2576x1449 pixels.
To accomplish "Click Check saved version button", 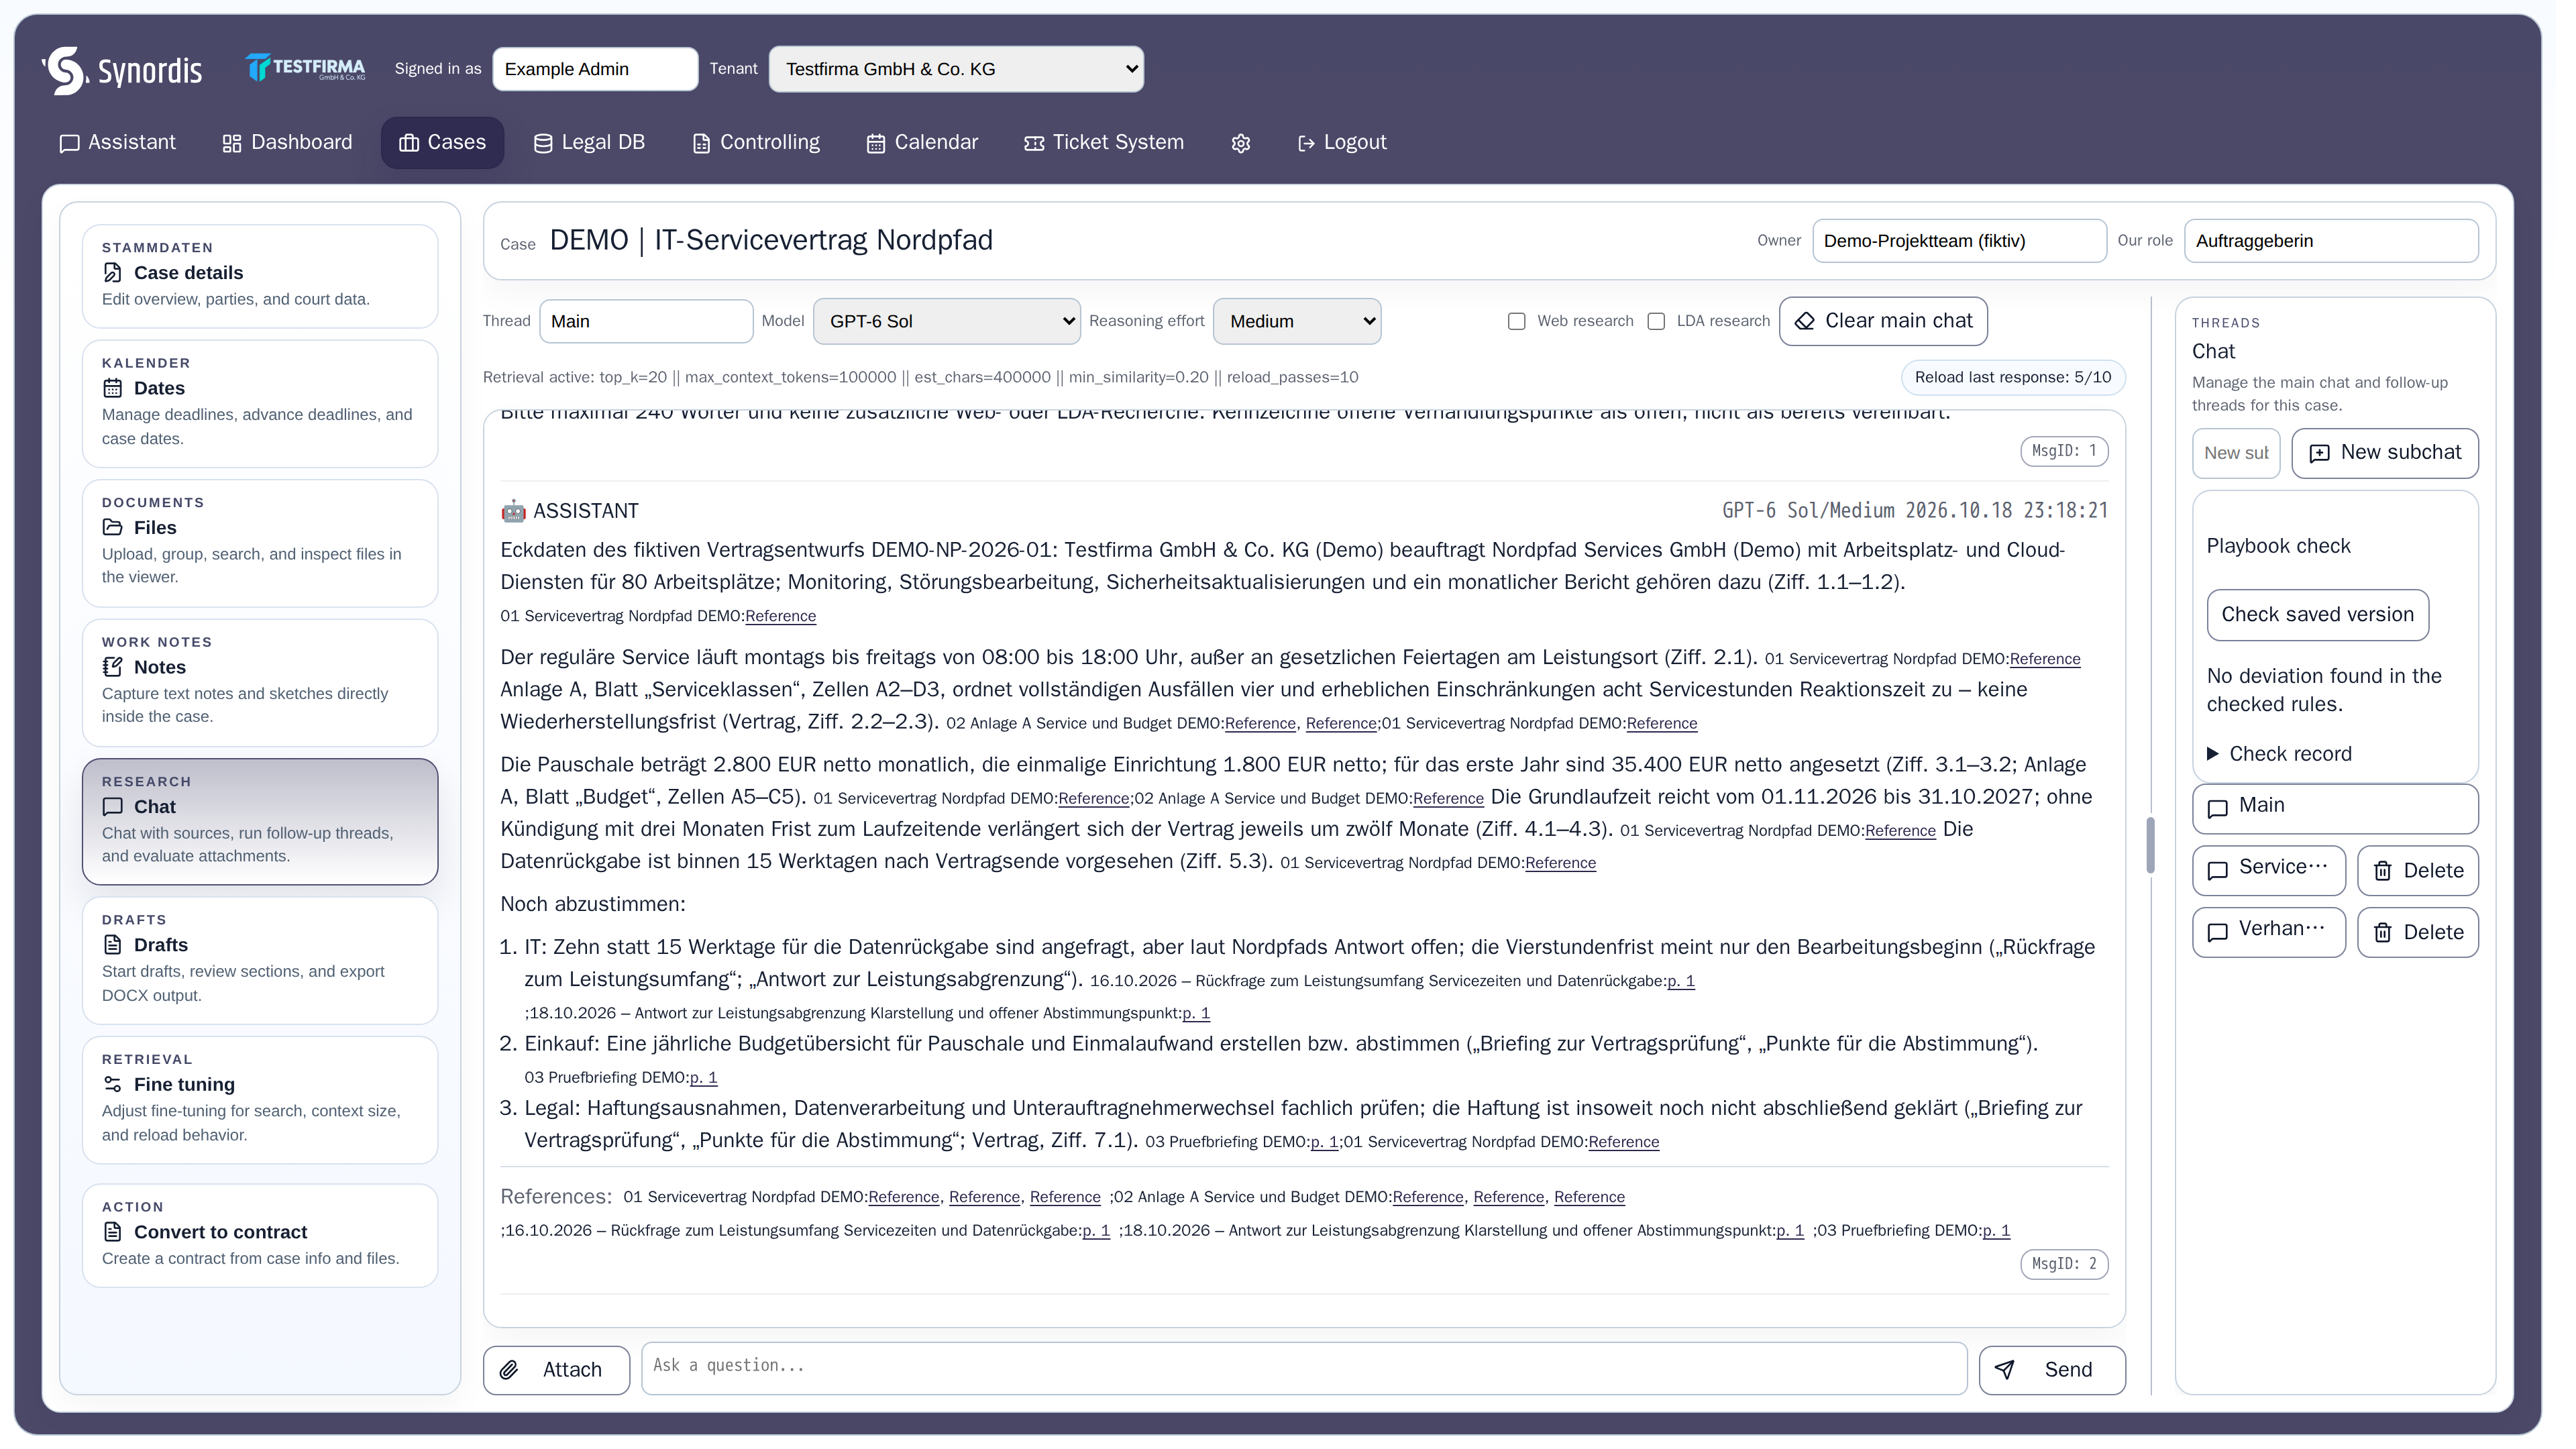I will (x=2336, y=619).
